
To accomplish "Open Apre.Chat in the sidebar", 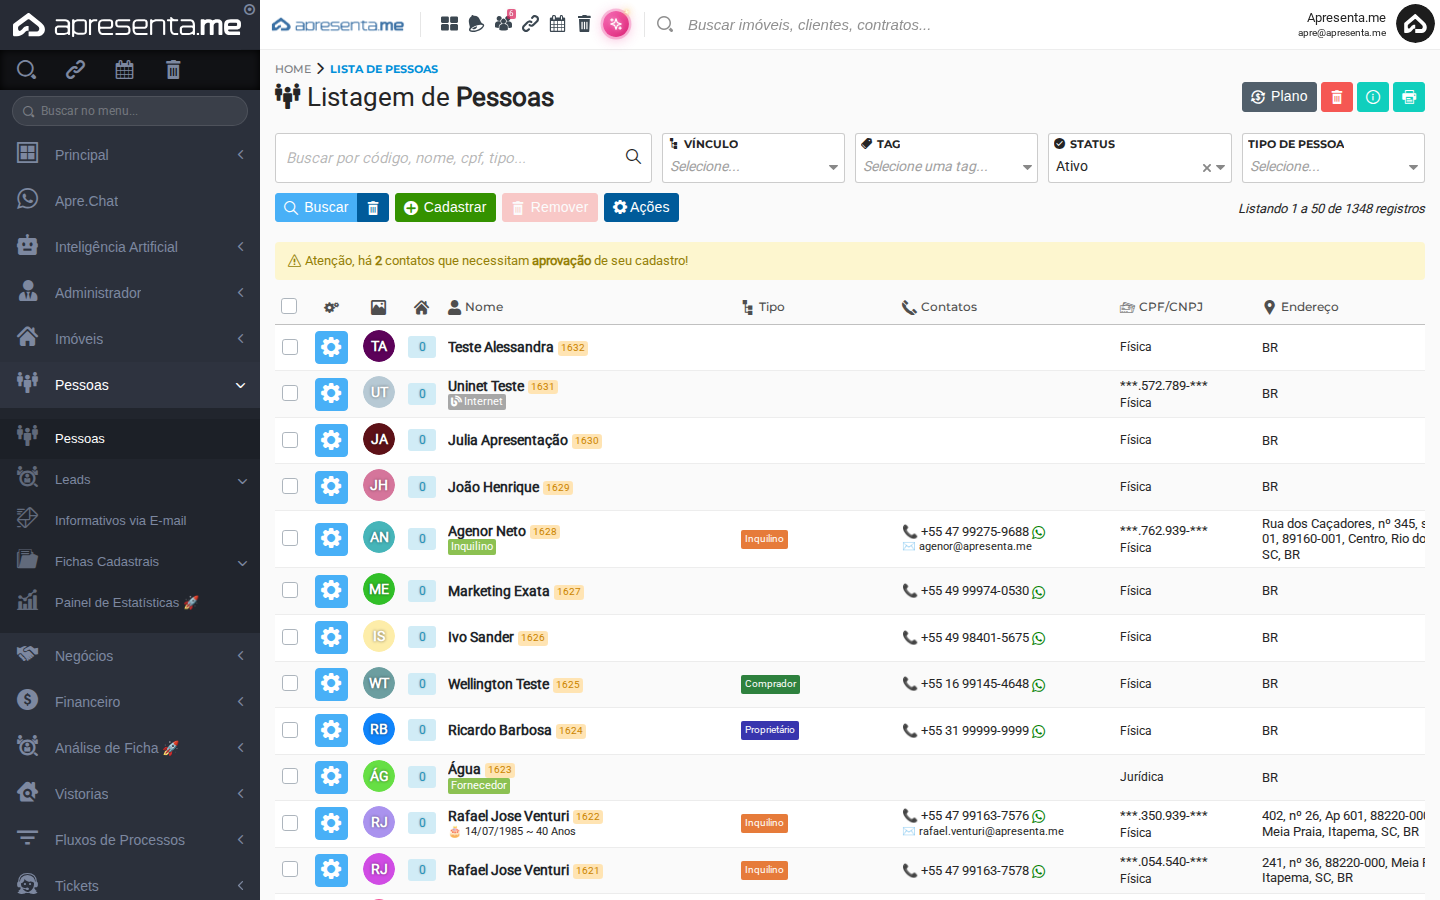I will pyautogui.click(x=130, y=201).
